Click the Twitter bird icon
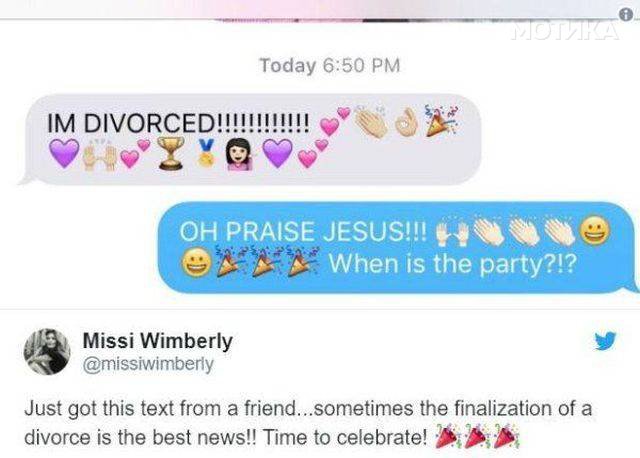This screenshot has width=640, height=458. click(604, 341)
